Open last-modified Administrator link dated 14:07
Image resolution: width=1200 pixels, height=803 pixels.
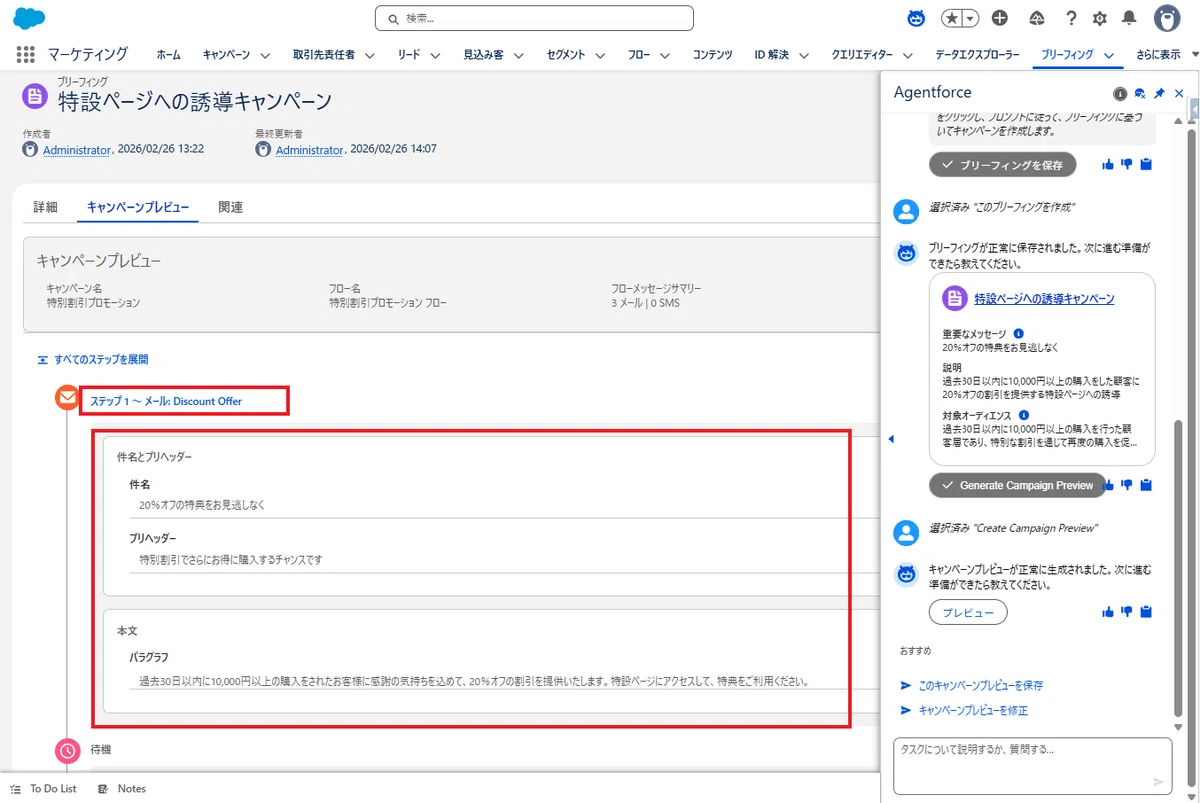[310, 149]
